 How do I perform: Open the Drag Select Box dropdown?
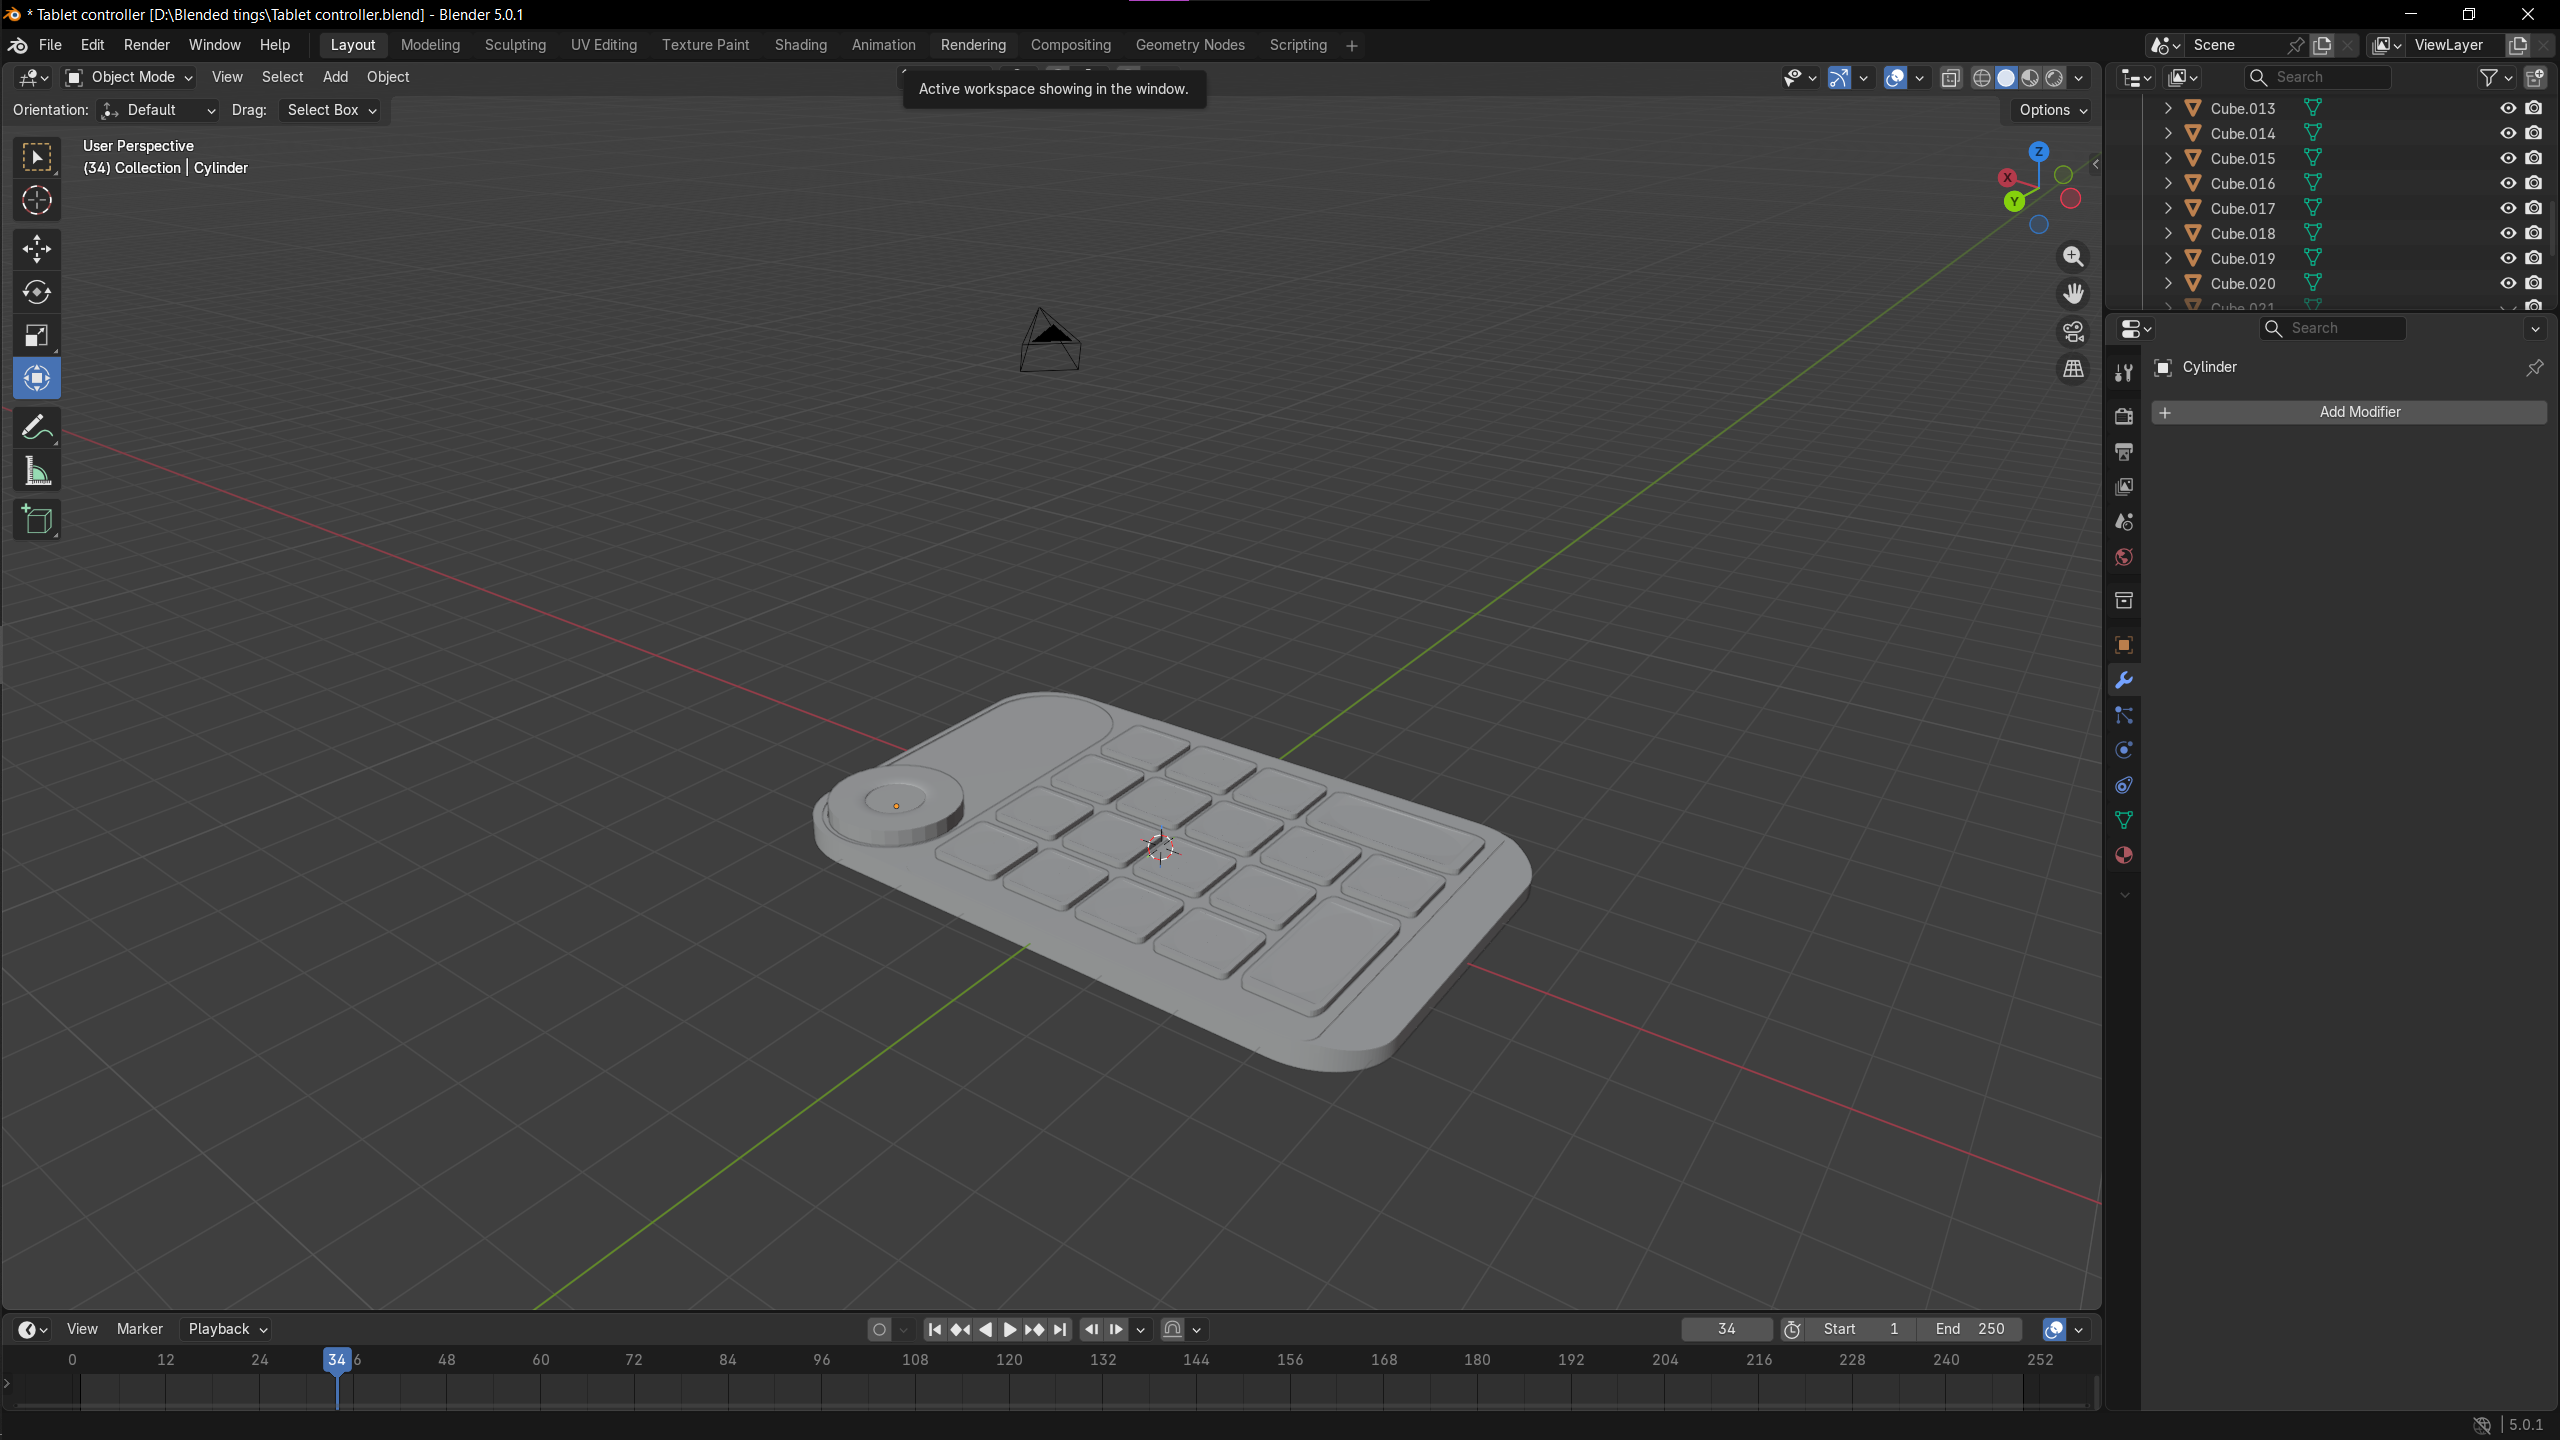pyautogui.click(x=331, y=110)
